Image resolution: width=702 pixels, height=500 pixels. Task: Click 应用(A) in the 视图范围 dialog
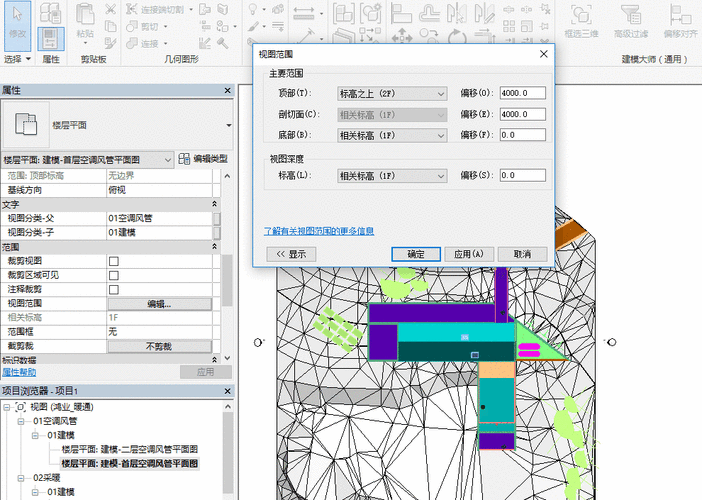(x=469, y=254)
